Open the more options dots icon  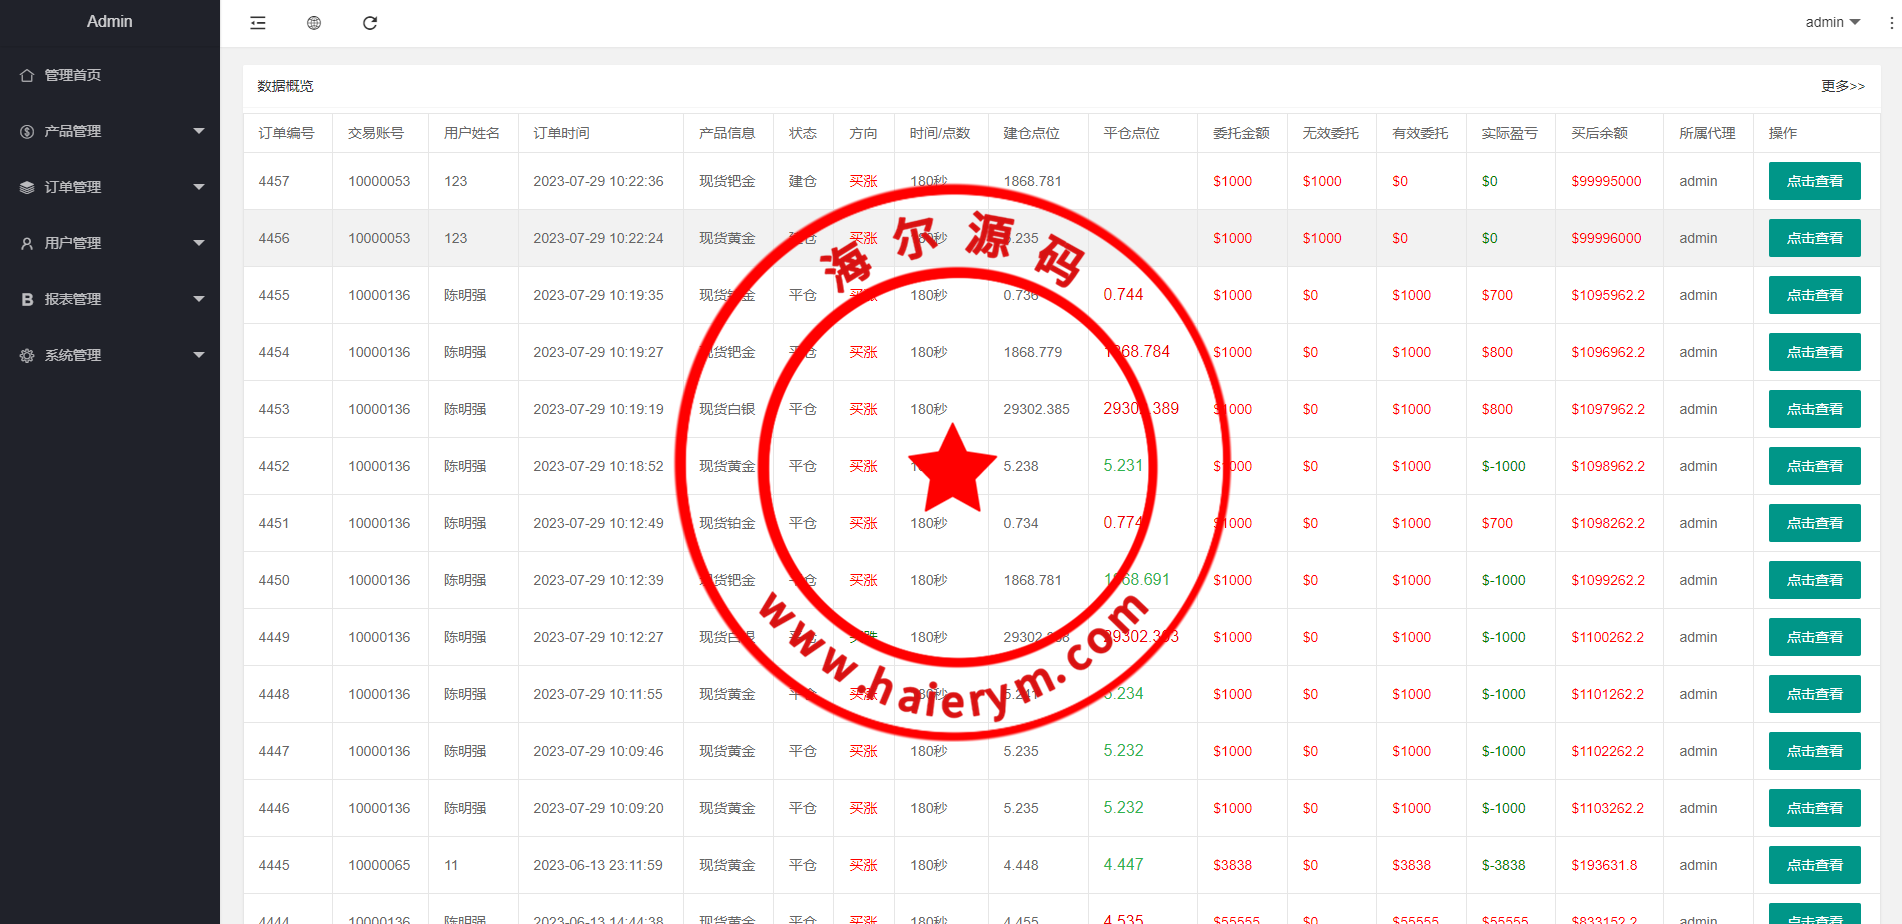tap(1891, 22)
